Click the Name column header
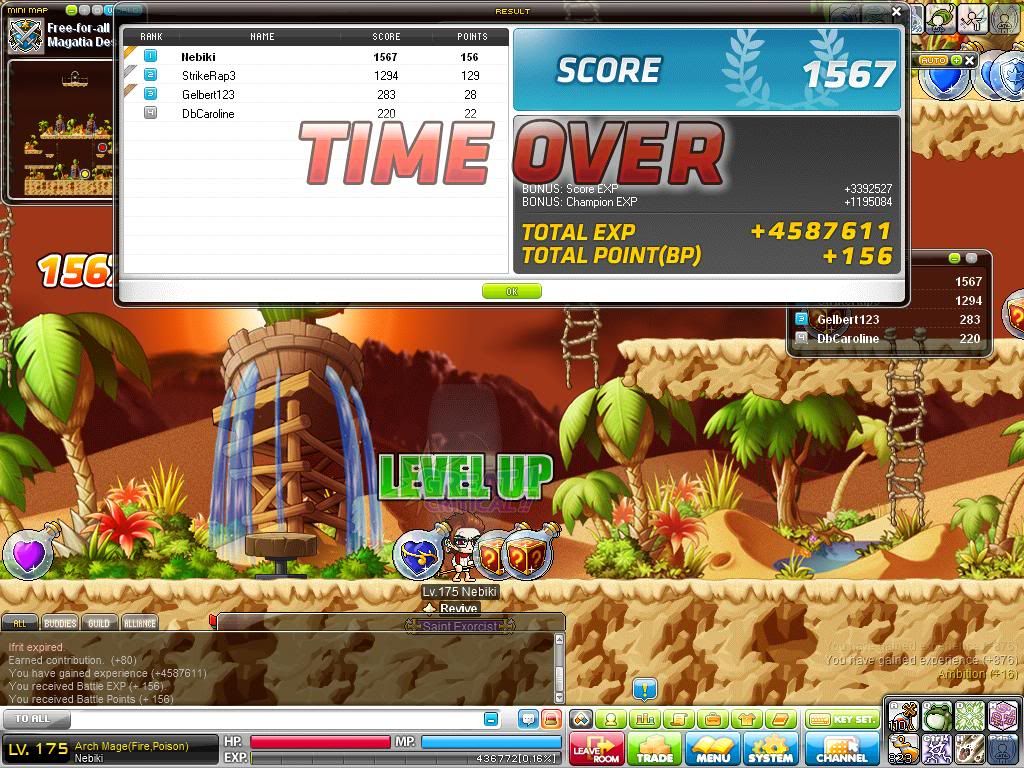Viewport: 1024px width, 768px height. 263,37
